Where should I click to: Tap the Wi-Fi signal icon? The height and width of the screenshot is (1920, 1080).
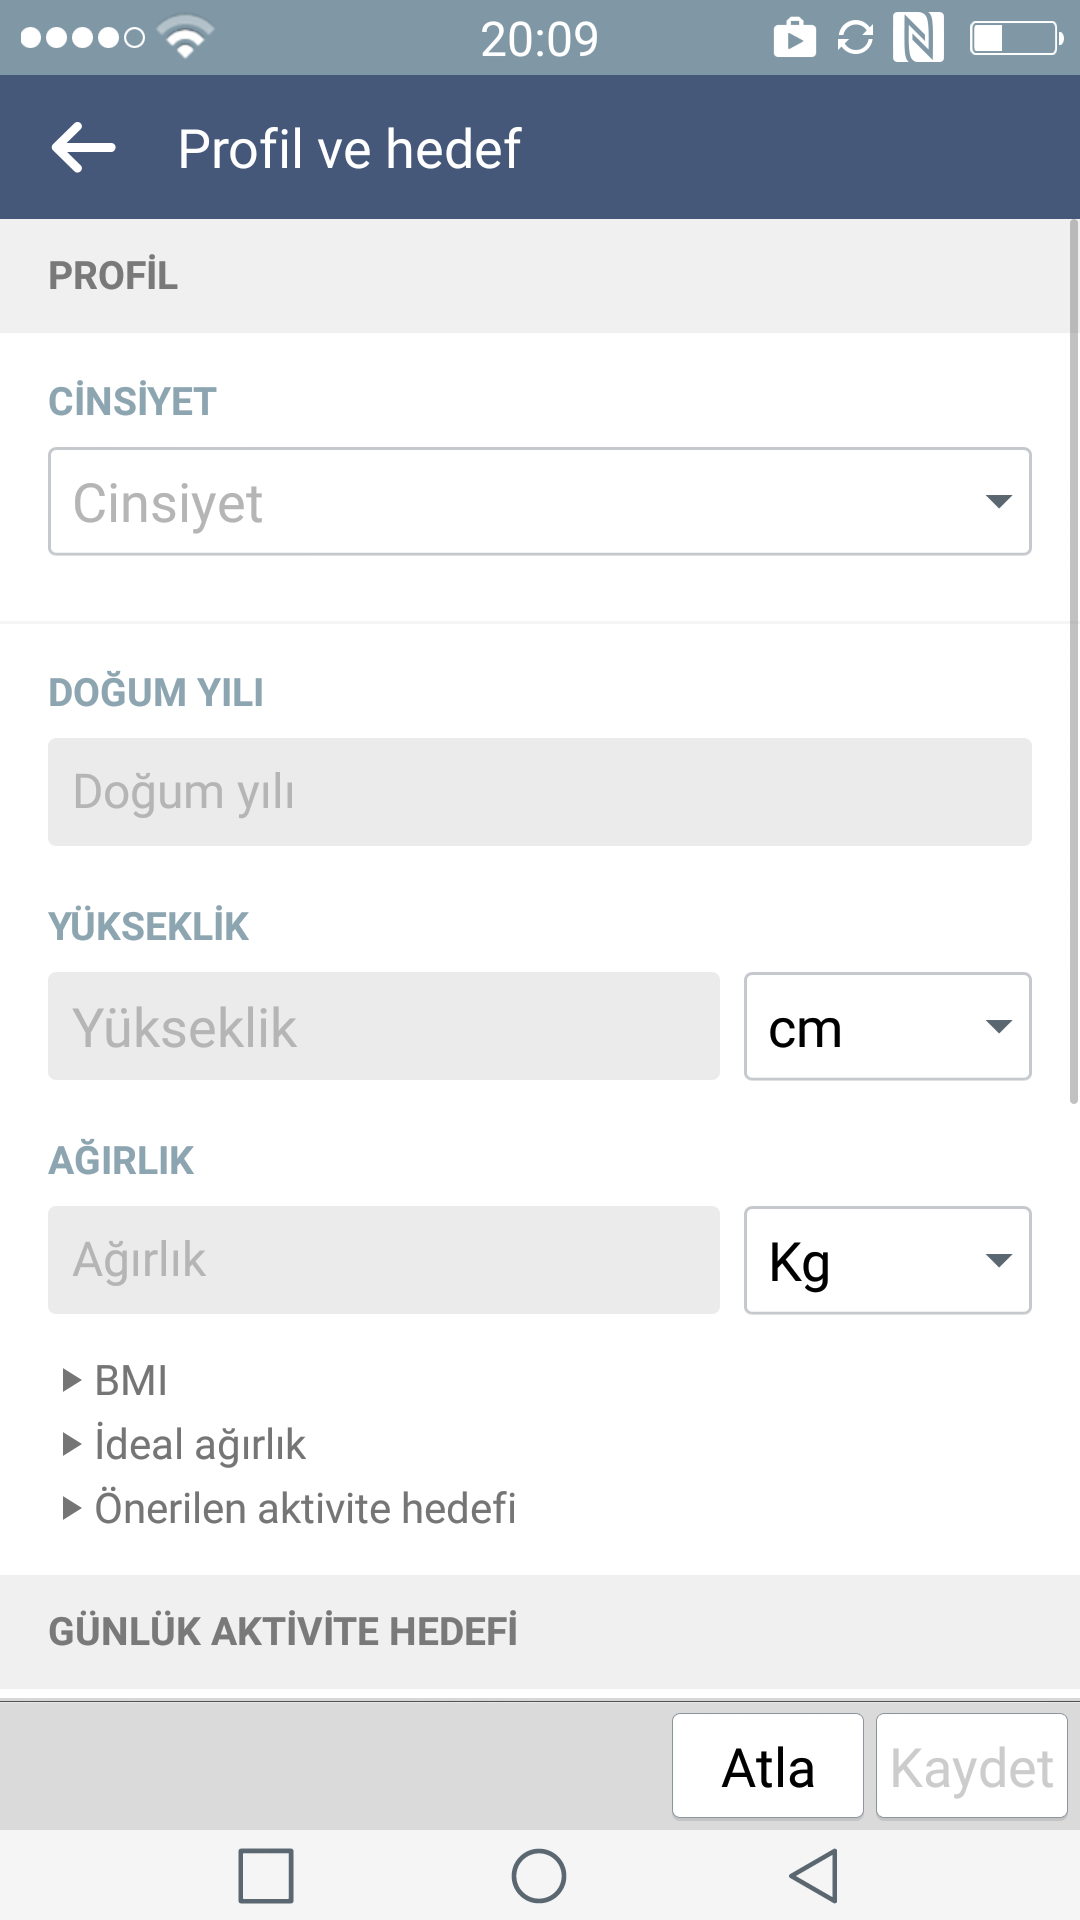coord(185,38)
